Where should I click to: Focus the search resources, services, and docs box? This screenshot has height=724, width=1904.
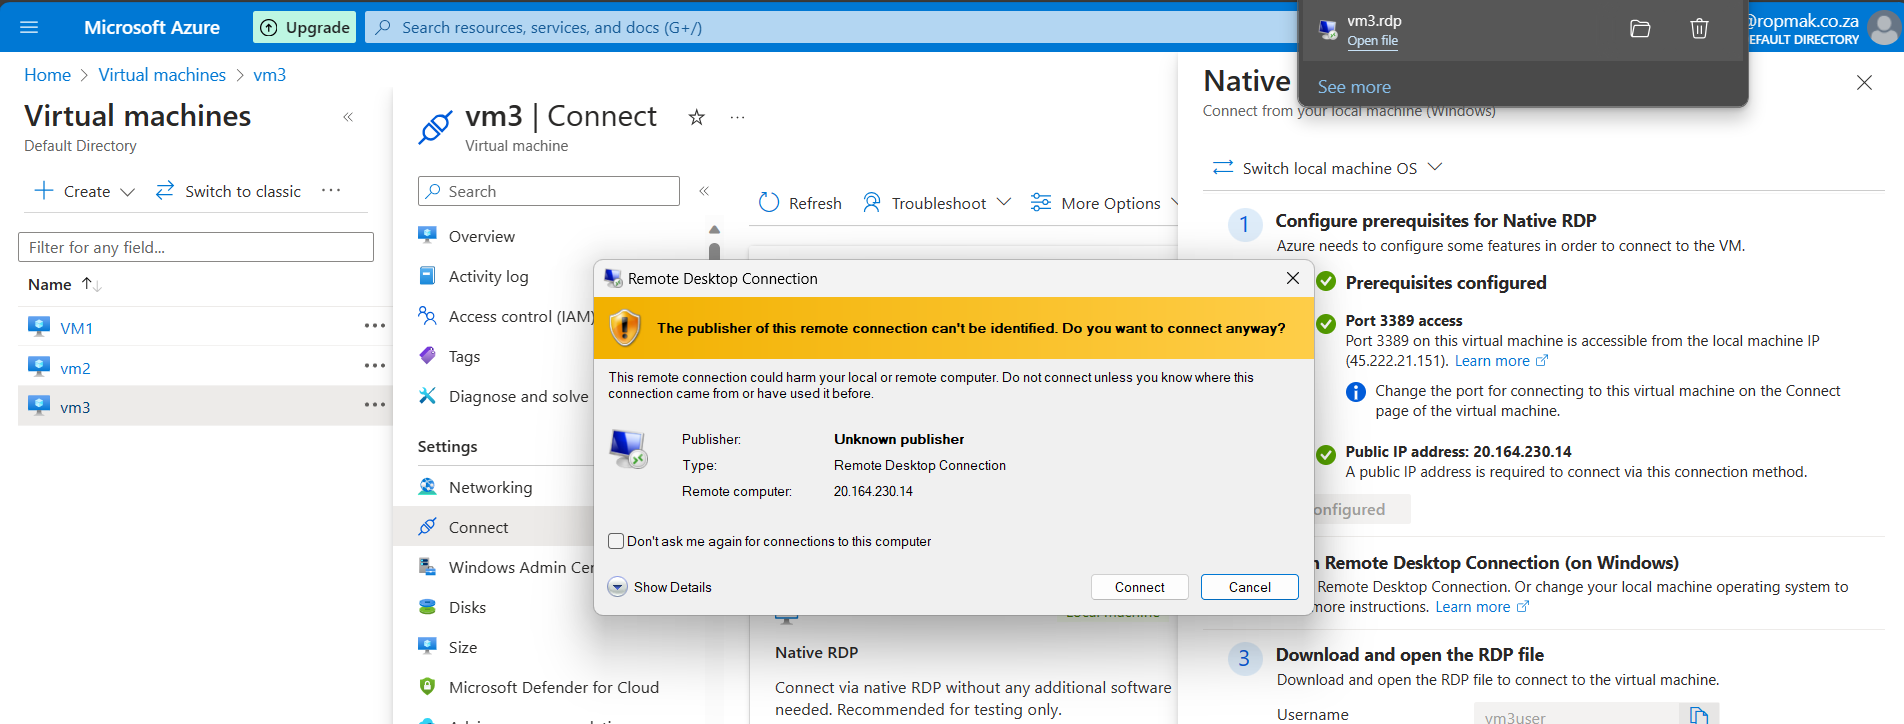pyautogui.click(x=830, y=27)
